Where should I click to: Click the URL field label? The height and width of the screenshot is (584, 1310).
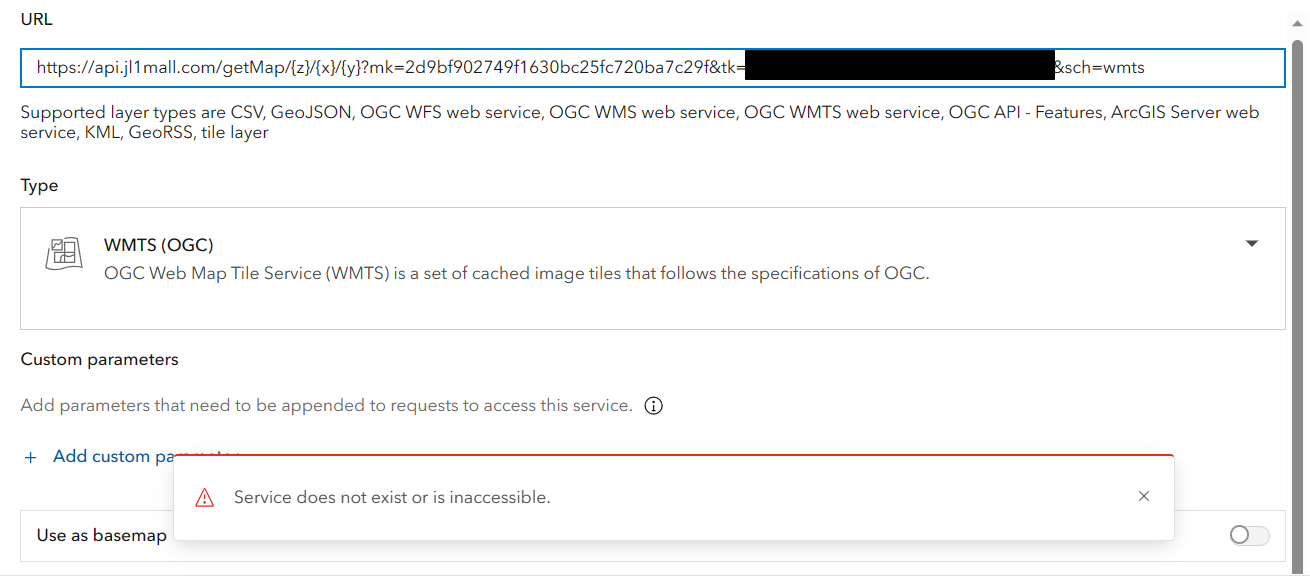(37, 20)
